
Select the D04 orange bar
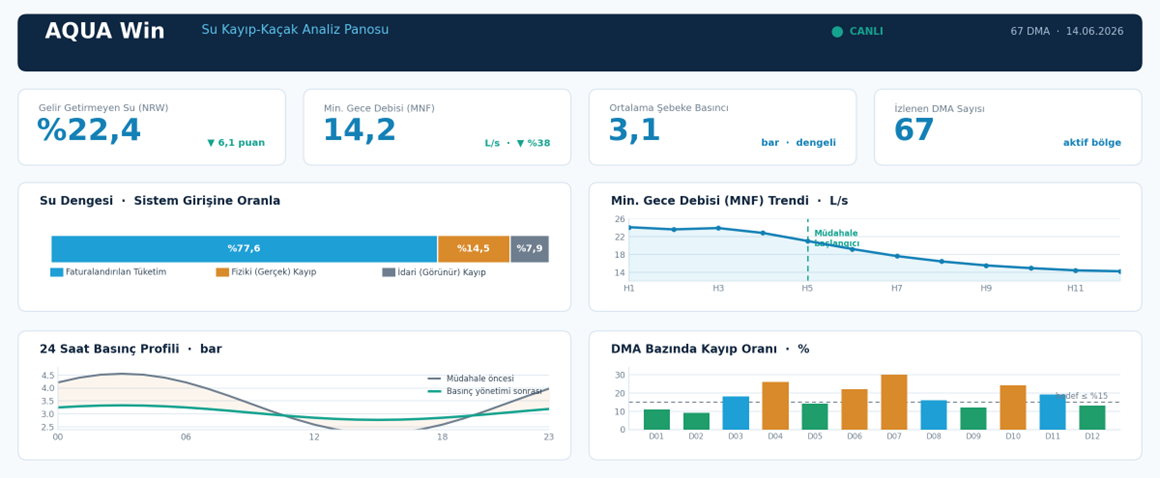[x=775, y=406]
